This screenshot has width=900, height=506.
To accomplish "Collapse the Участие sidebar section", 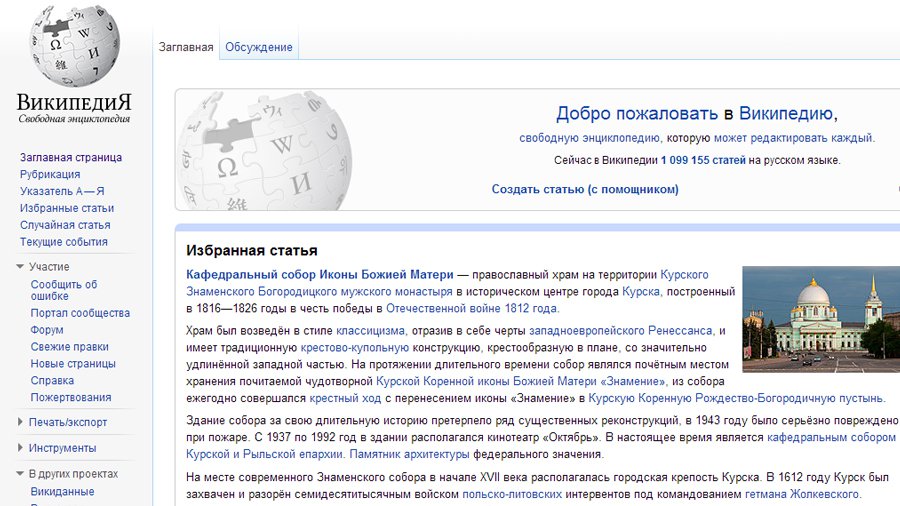I will click(20, 267).
